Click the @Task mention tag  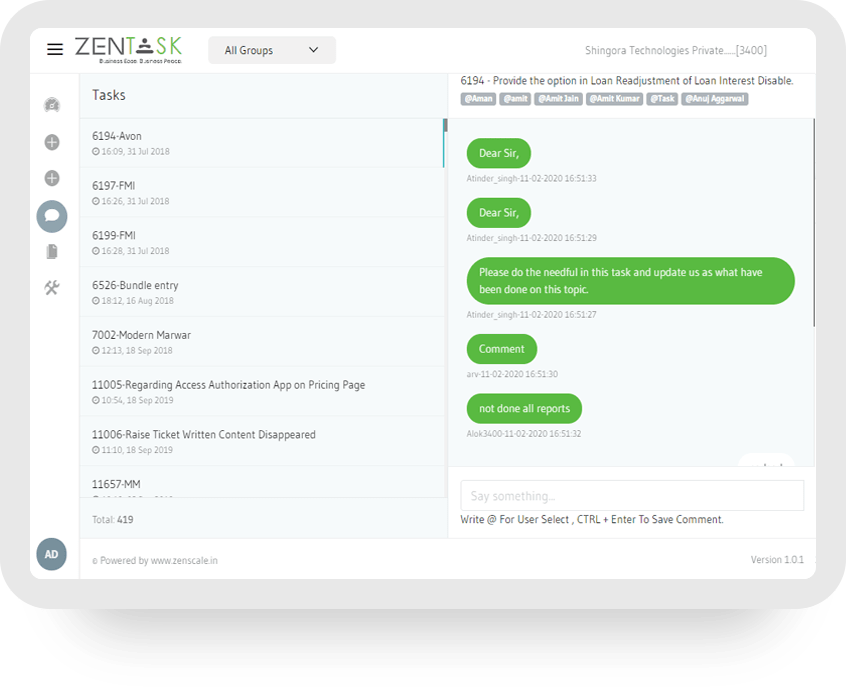coord(662,99)
